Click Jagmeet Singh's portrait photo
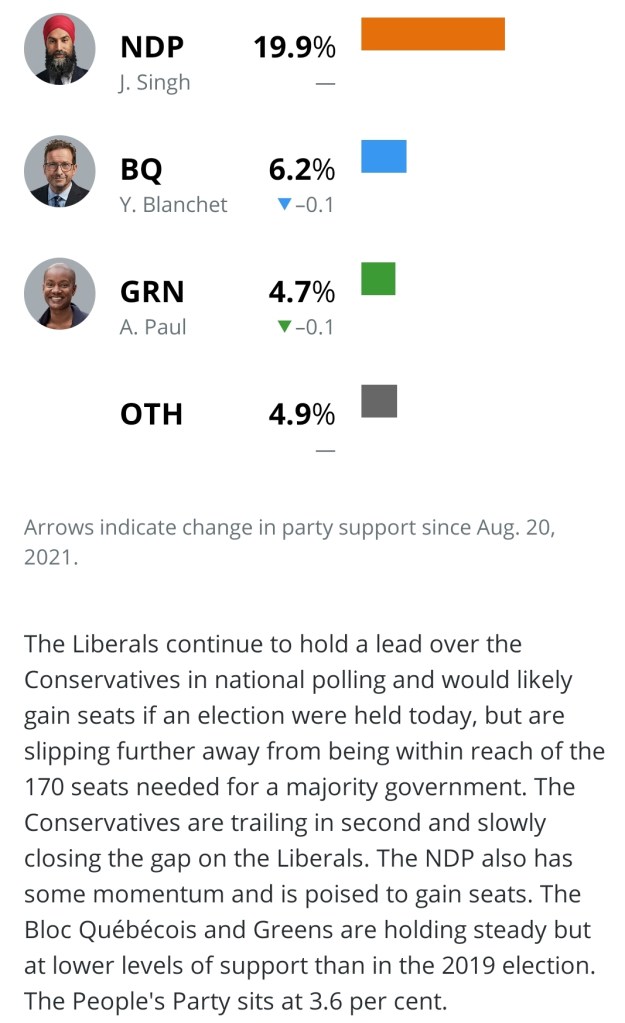Image resolution: width=625 pixels, height=1023 pixels. [60, 48]
